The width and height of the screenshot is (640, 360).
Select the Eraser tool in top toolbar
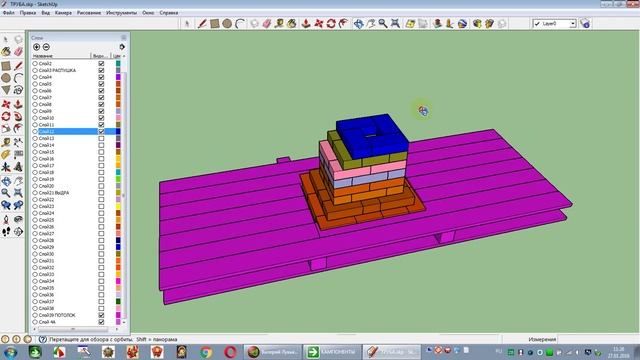coord(267,24)
